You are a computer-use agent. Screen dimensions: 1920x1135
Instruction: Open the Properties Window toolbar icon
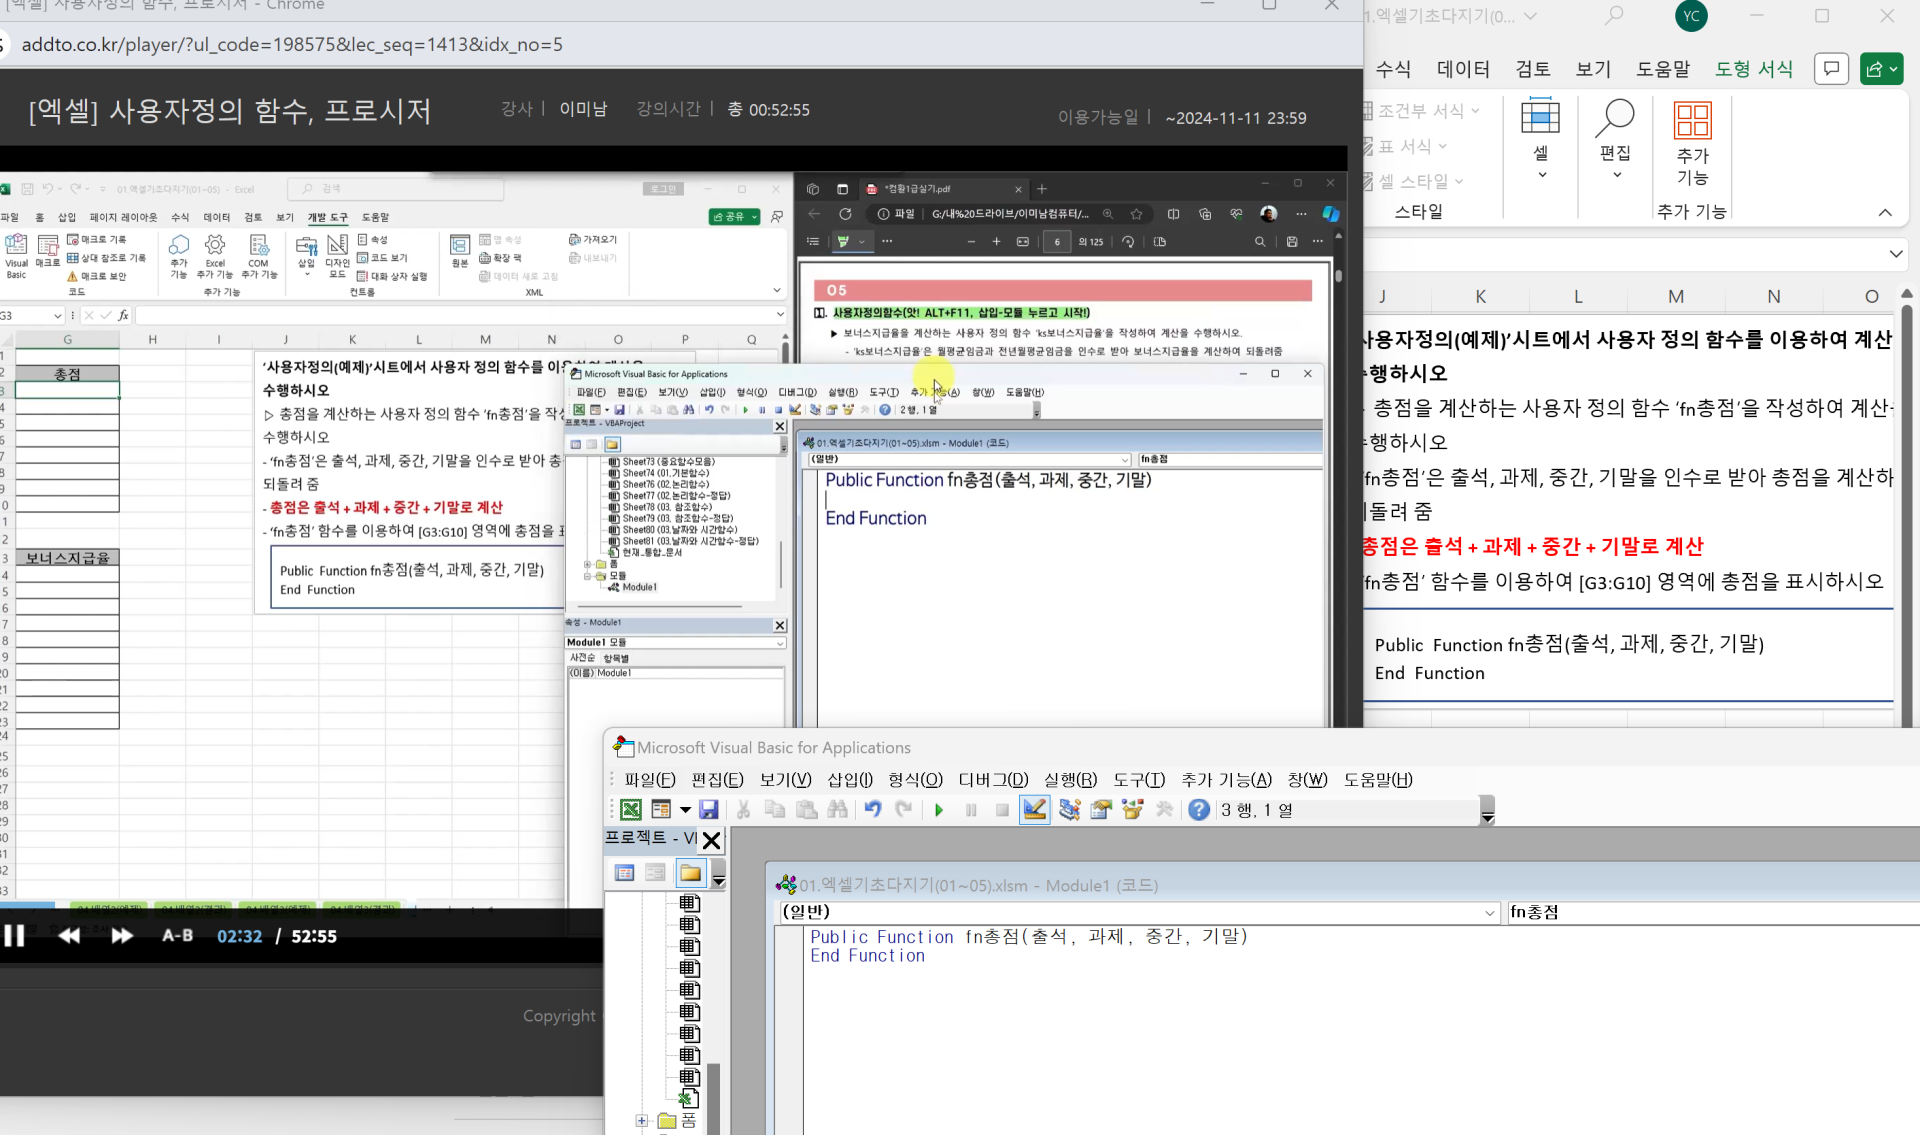coord(1101,810)
